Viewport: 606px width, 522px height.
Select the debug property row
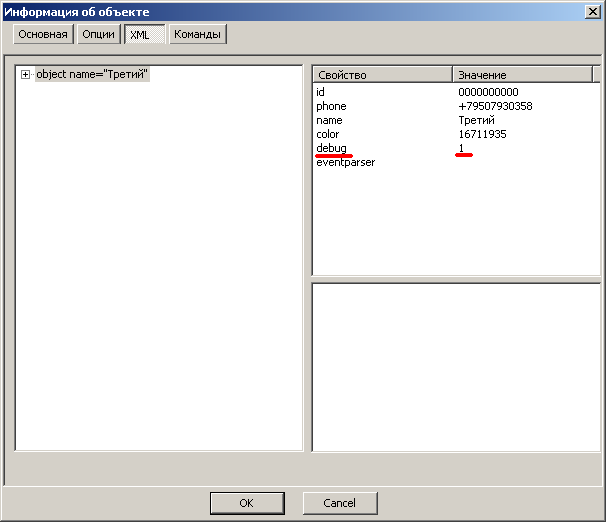pos(456,148)
